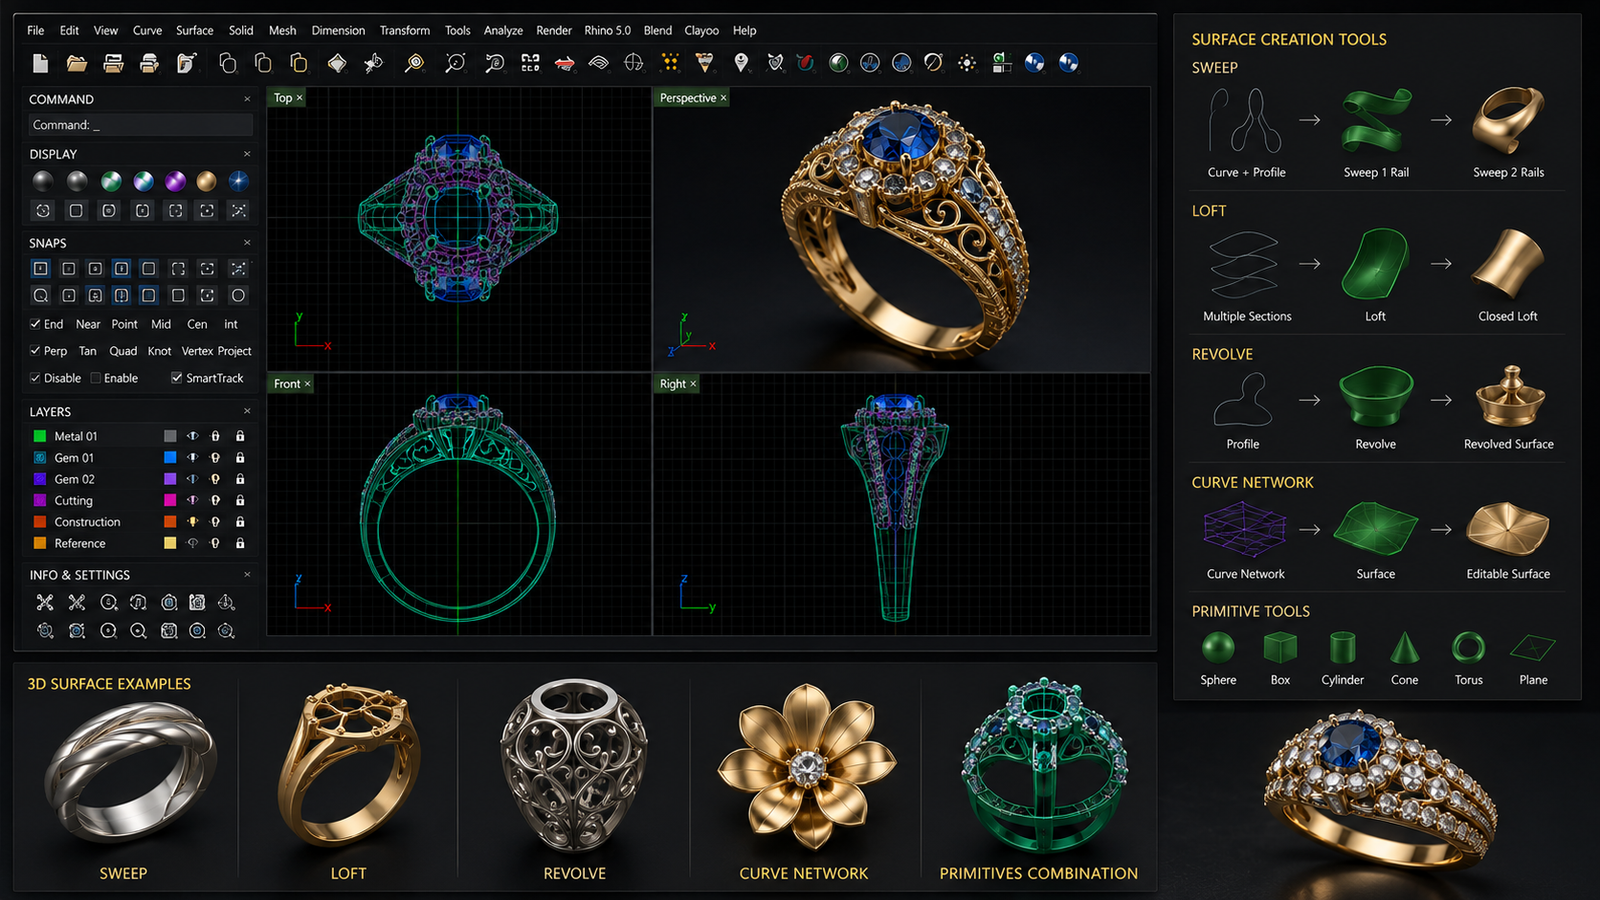Click the red arrow toolbar icon

(565, 63)
